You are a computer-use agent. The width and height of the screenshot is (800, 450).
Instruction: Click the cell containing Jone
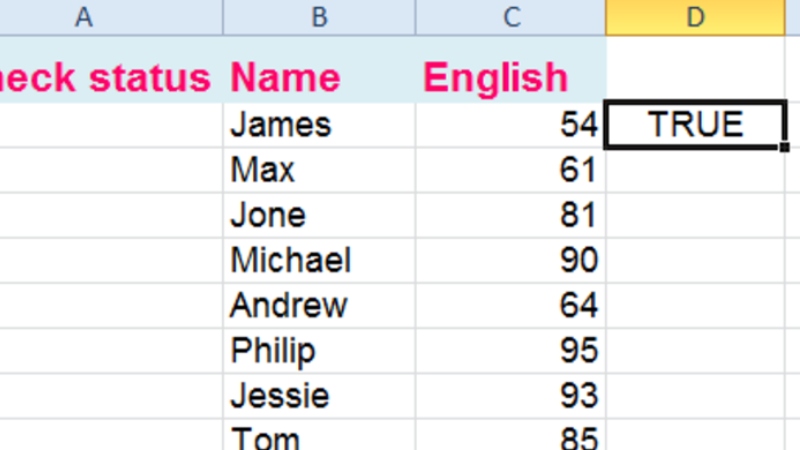pyautogui.click(x=319, y=215)
